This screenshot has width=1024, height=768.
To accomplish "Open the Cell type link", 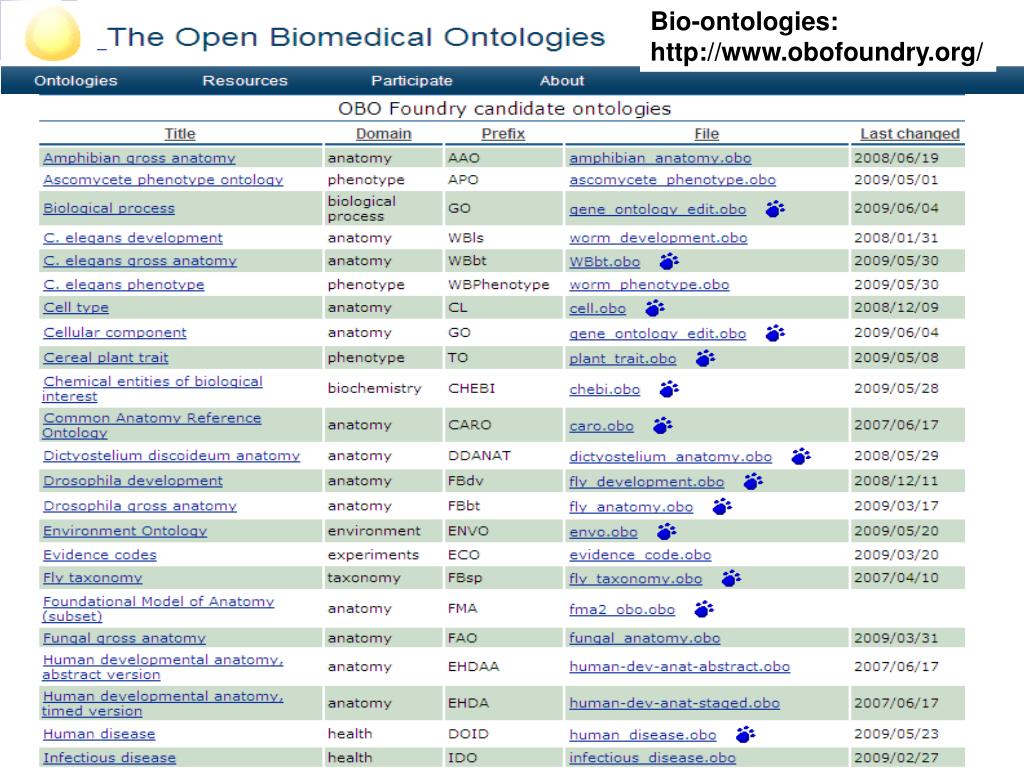I will pos(76,307).
